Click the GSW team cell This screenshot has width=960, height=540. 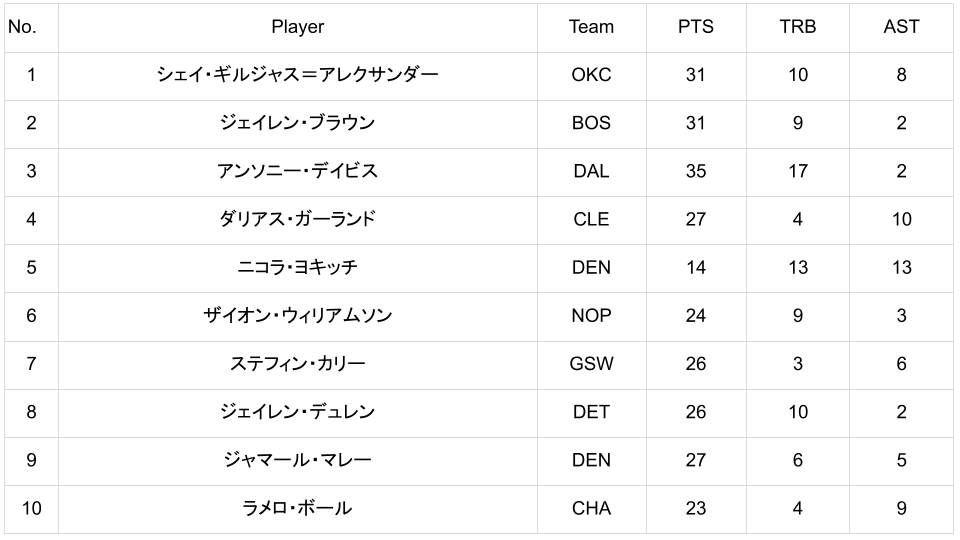click(x=591, y=363)
